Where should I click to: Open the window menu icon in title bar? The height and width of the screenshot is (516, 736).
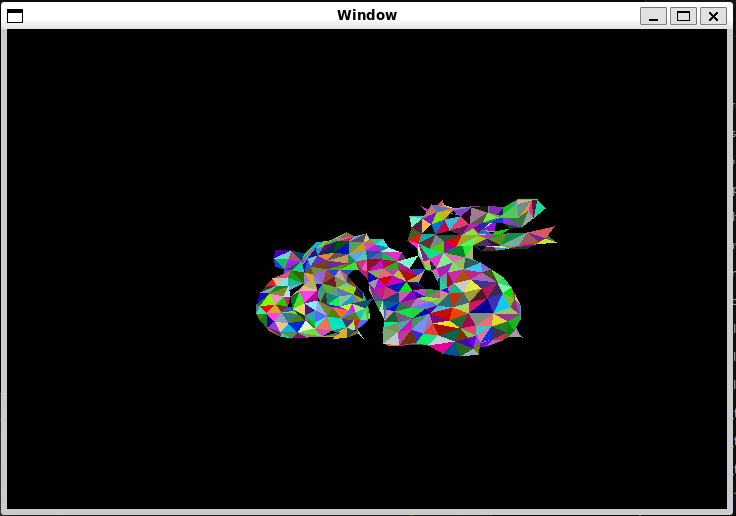(15, 16)
